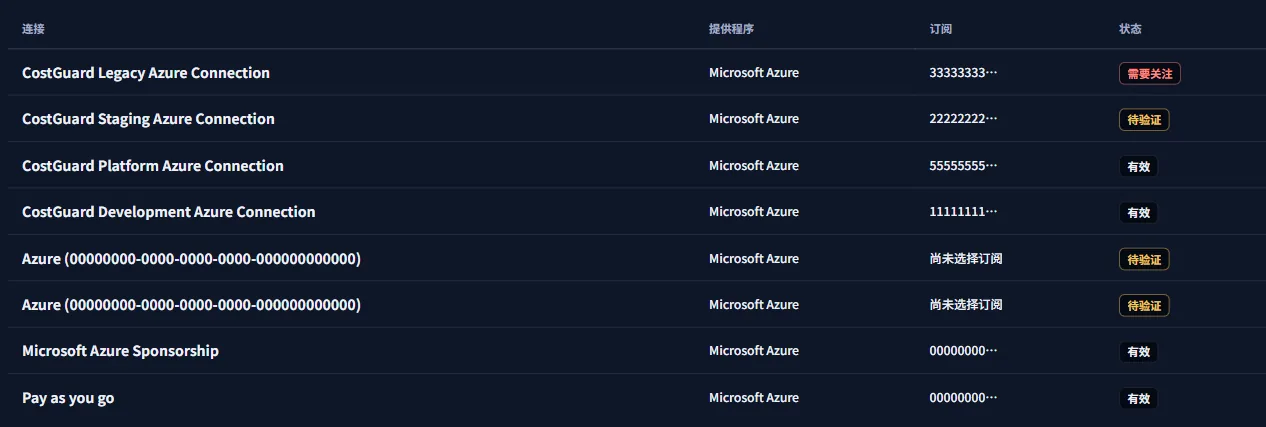1266x427 pixels.
Task: Click Microsoft Azure provider in Staging row
Action: (754, 119)
